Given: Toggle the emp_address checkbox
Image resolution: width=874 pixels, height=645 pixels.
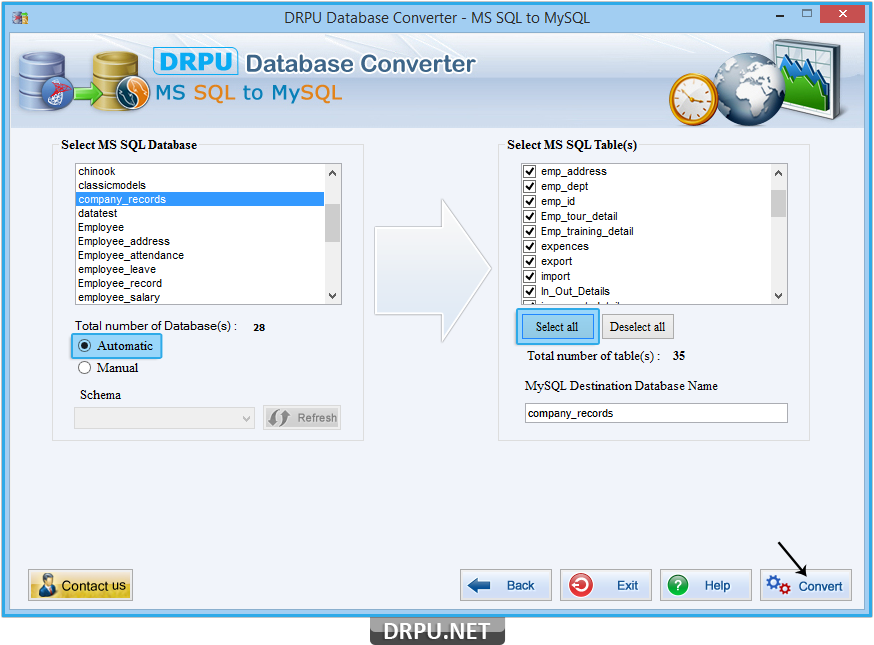Looking at the screenshot, I should click(530, 171).
